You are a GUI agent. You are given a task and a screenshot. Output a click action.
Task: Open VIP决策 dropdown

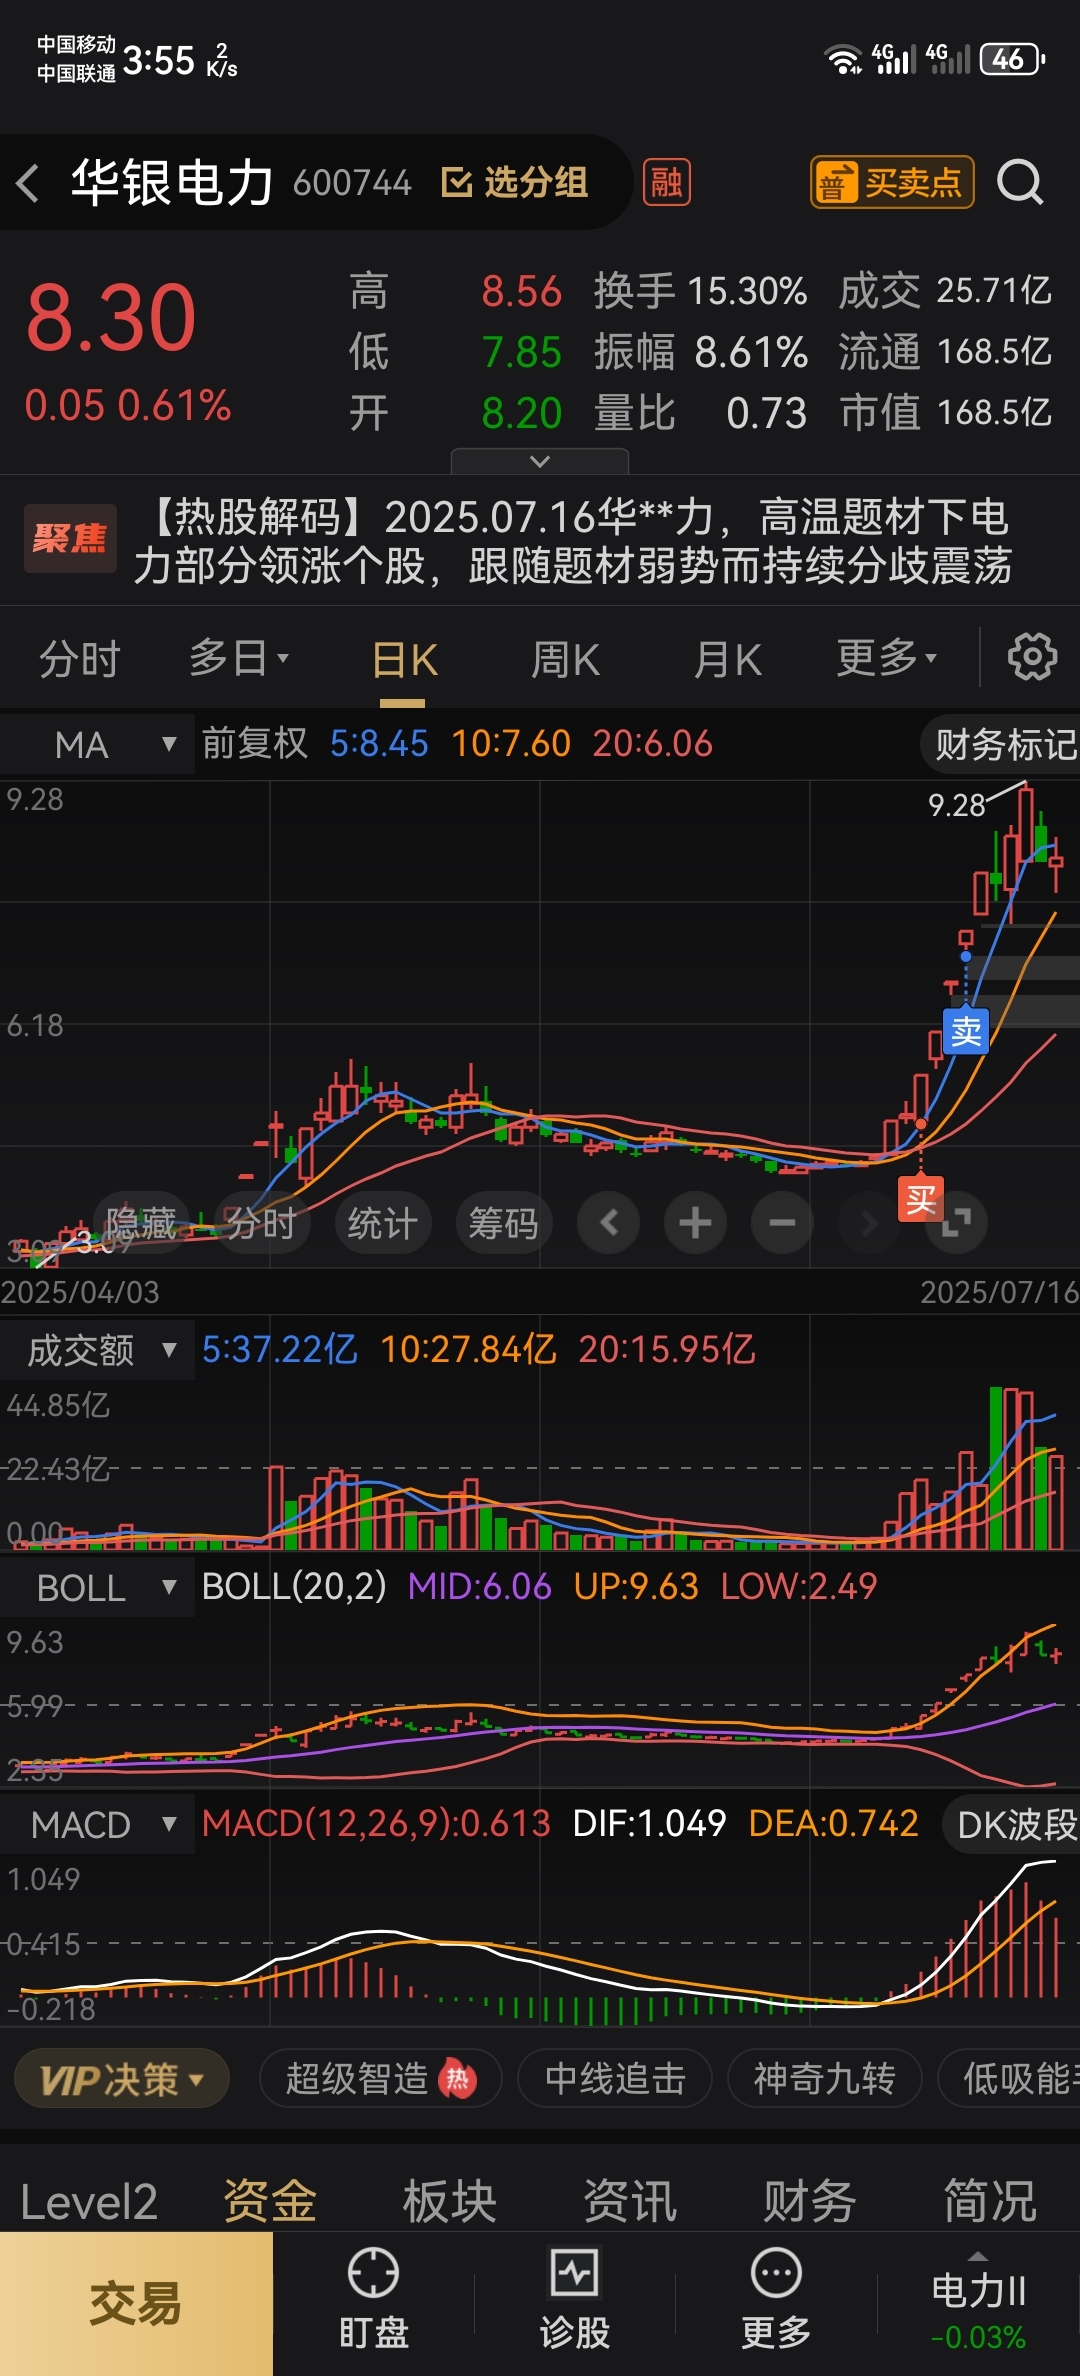click(x=122, y=2080)
